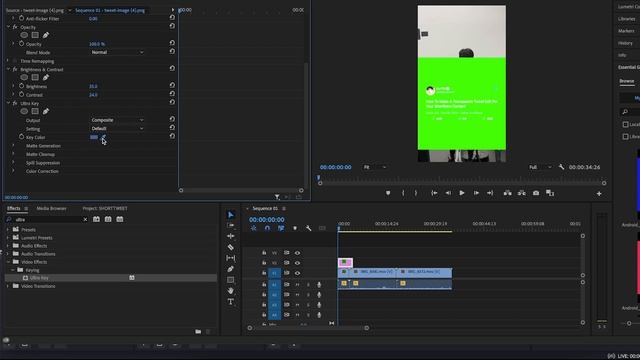Image resolution: width=640 pixels, height=360 pixels.
Task: Click the Lift button in Program monitor
Action: [507, 193]
